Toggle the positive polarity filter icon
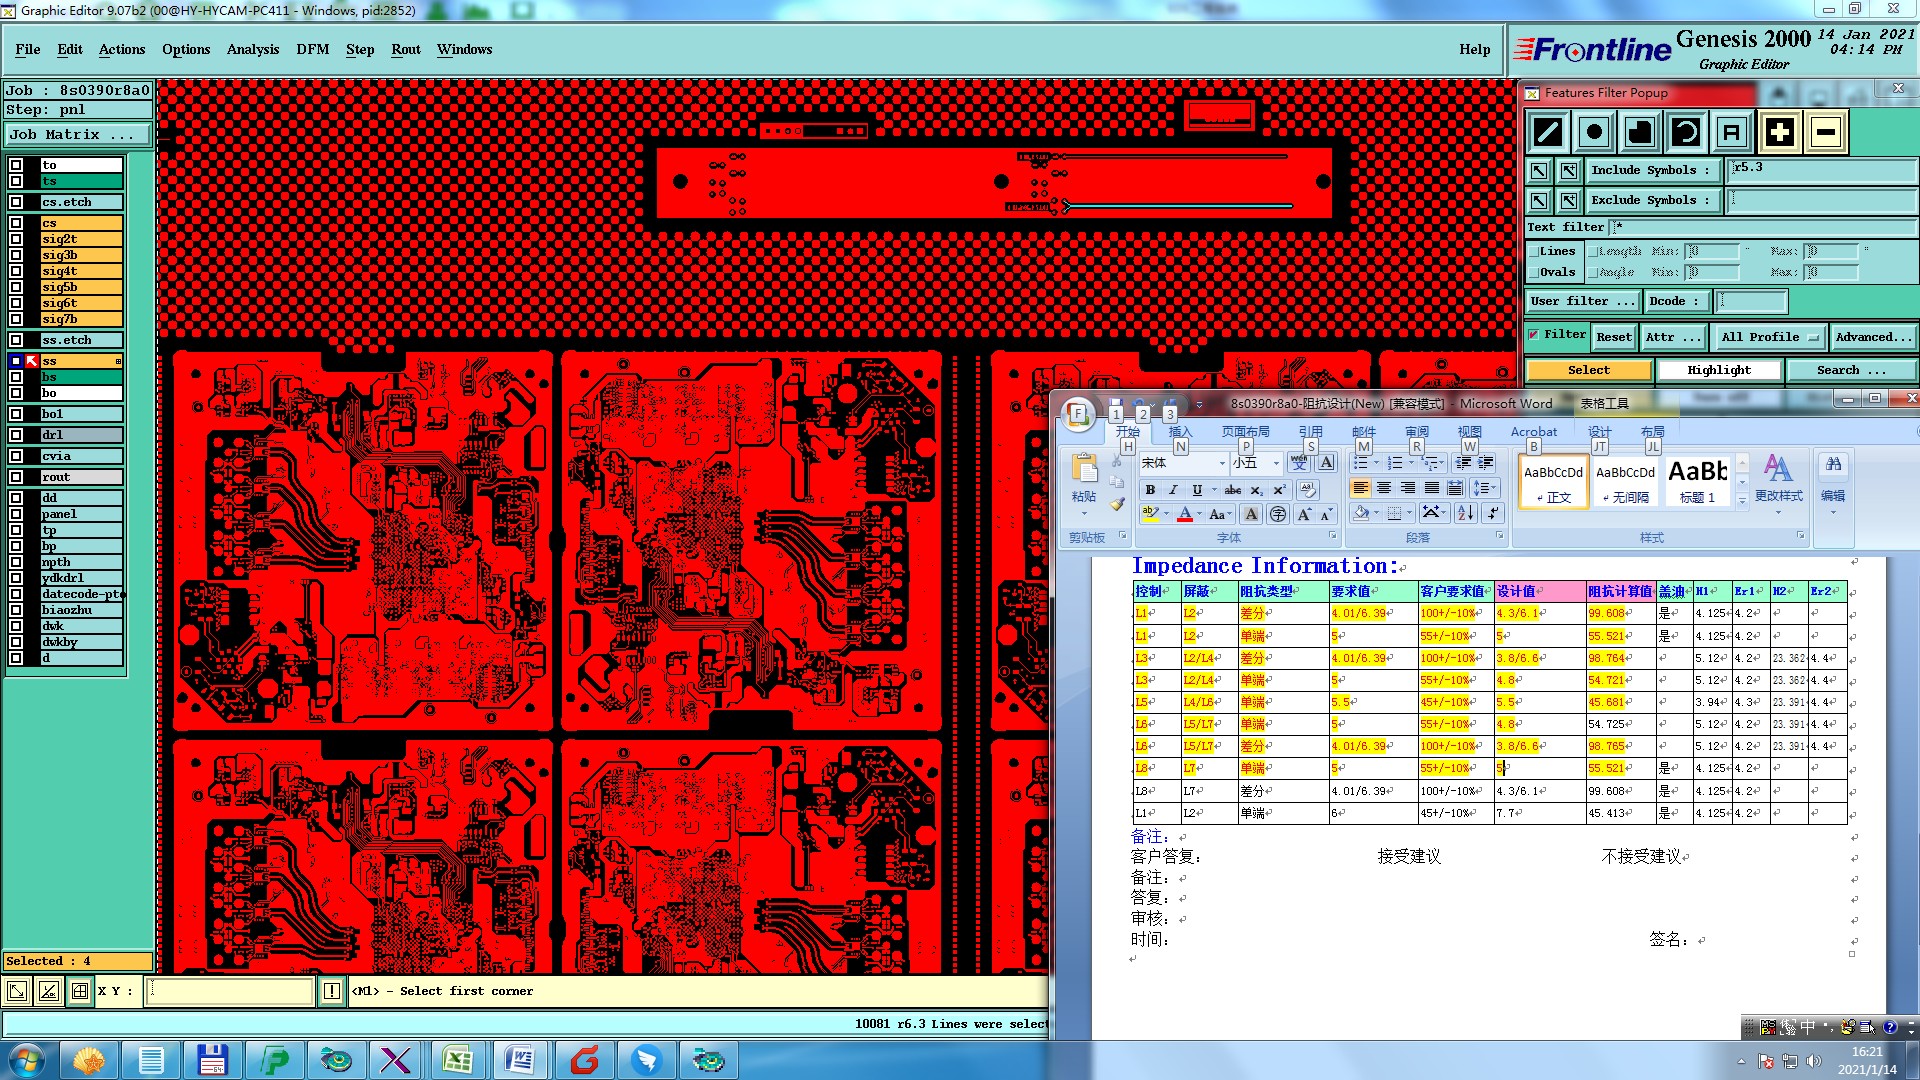The height and width of the screenshot is (1080, 1920). 1779,132
